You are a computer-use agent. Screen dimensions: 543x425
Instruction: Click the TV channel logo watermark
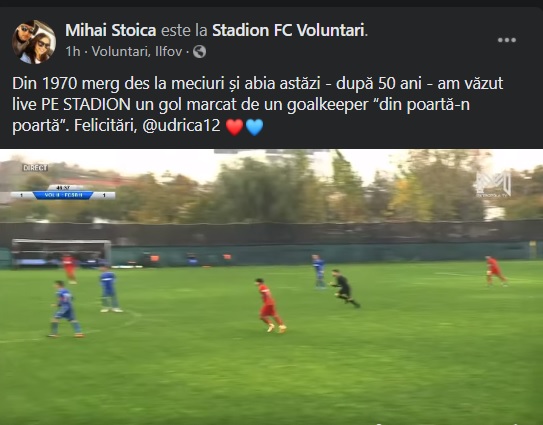492,184
